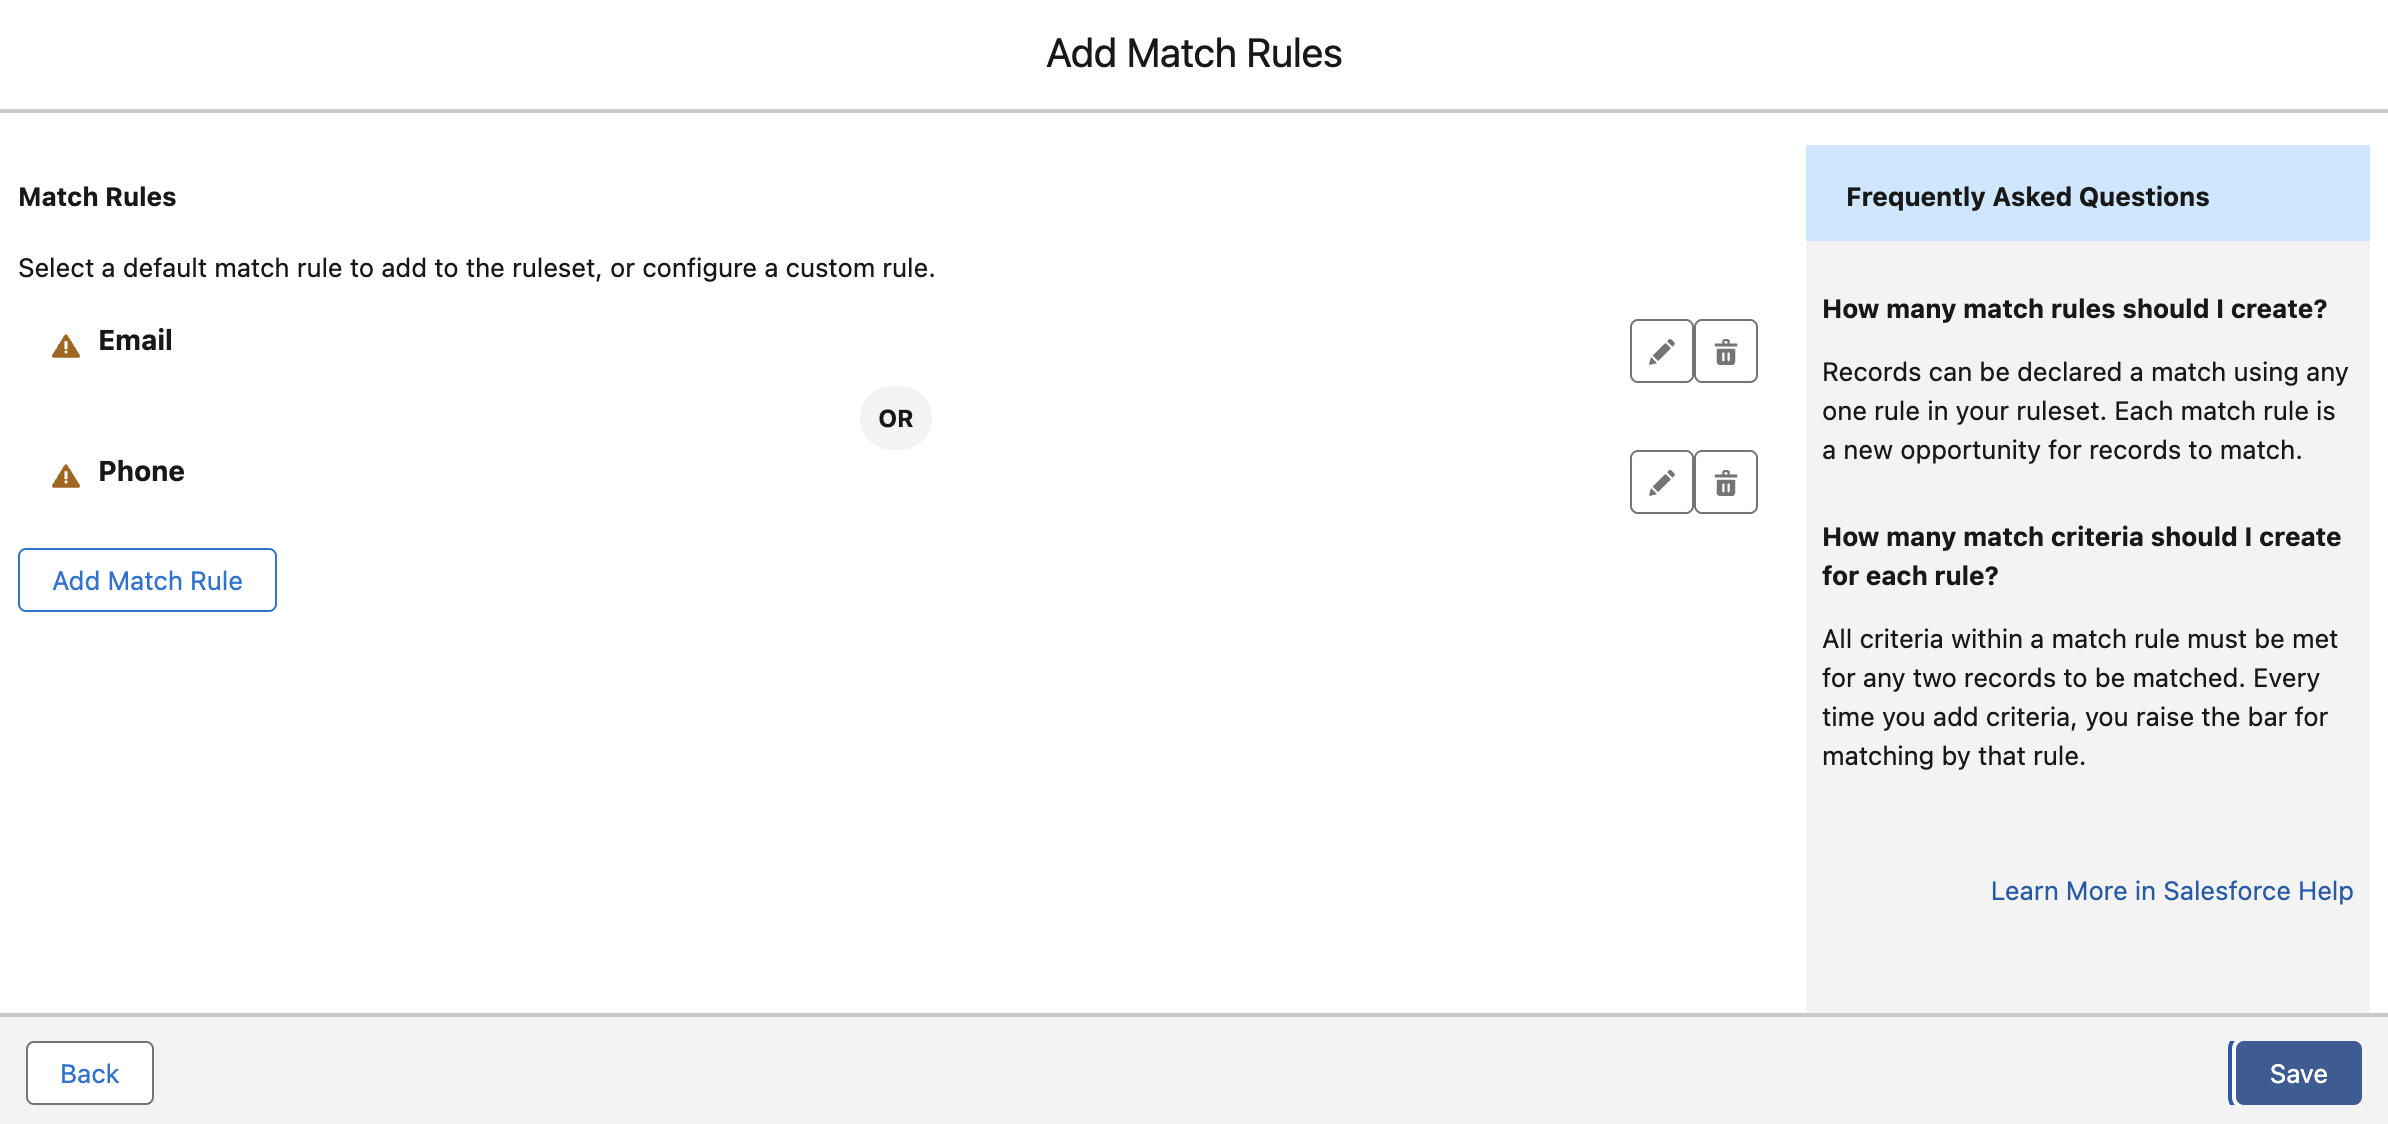Click the warning icon beside Phone

pos(64,477)
